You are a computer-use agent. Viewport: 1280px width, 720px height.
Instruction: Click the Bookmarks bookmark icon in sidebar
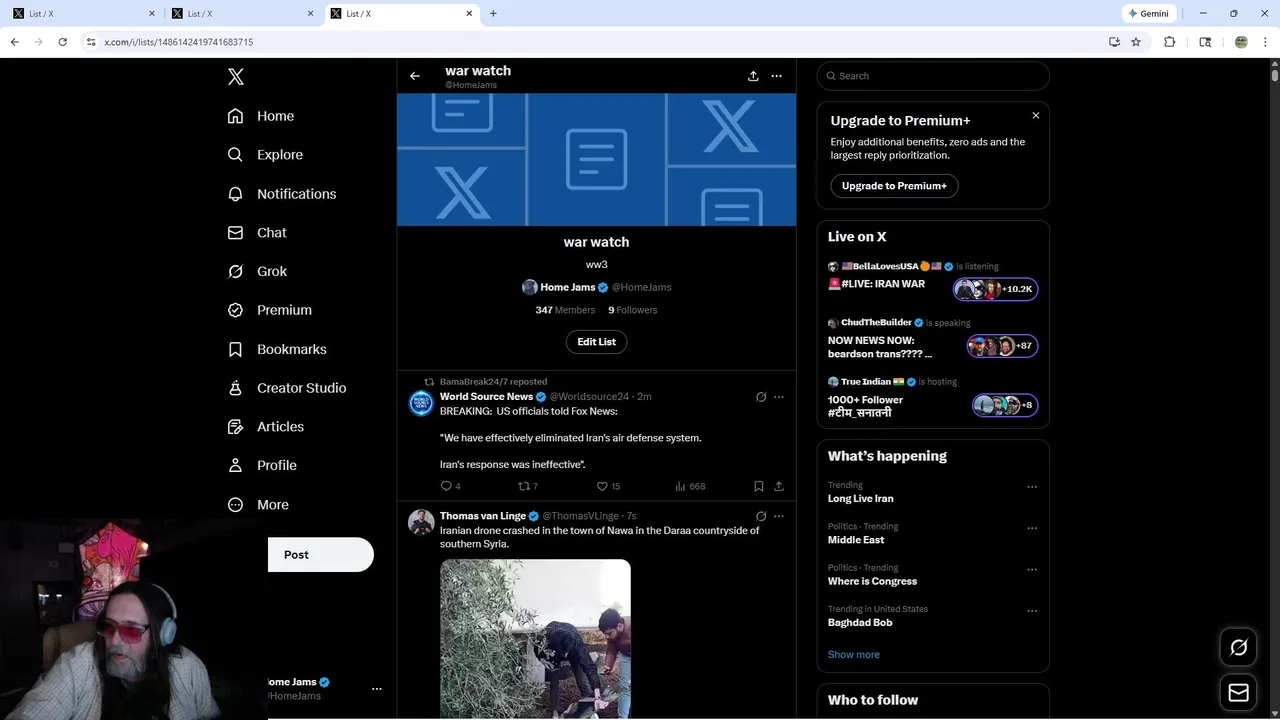point(236,349)
